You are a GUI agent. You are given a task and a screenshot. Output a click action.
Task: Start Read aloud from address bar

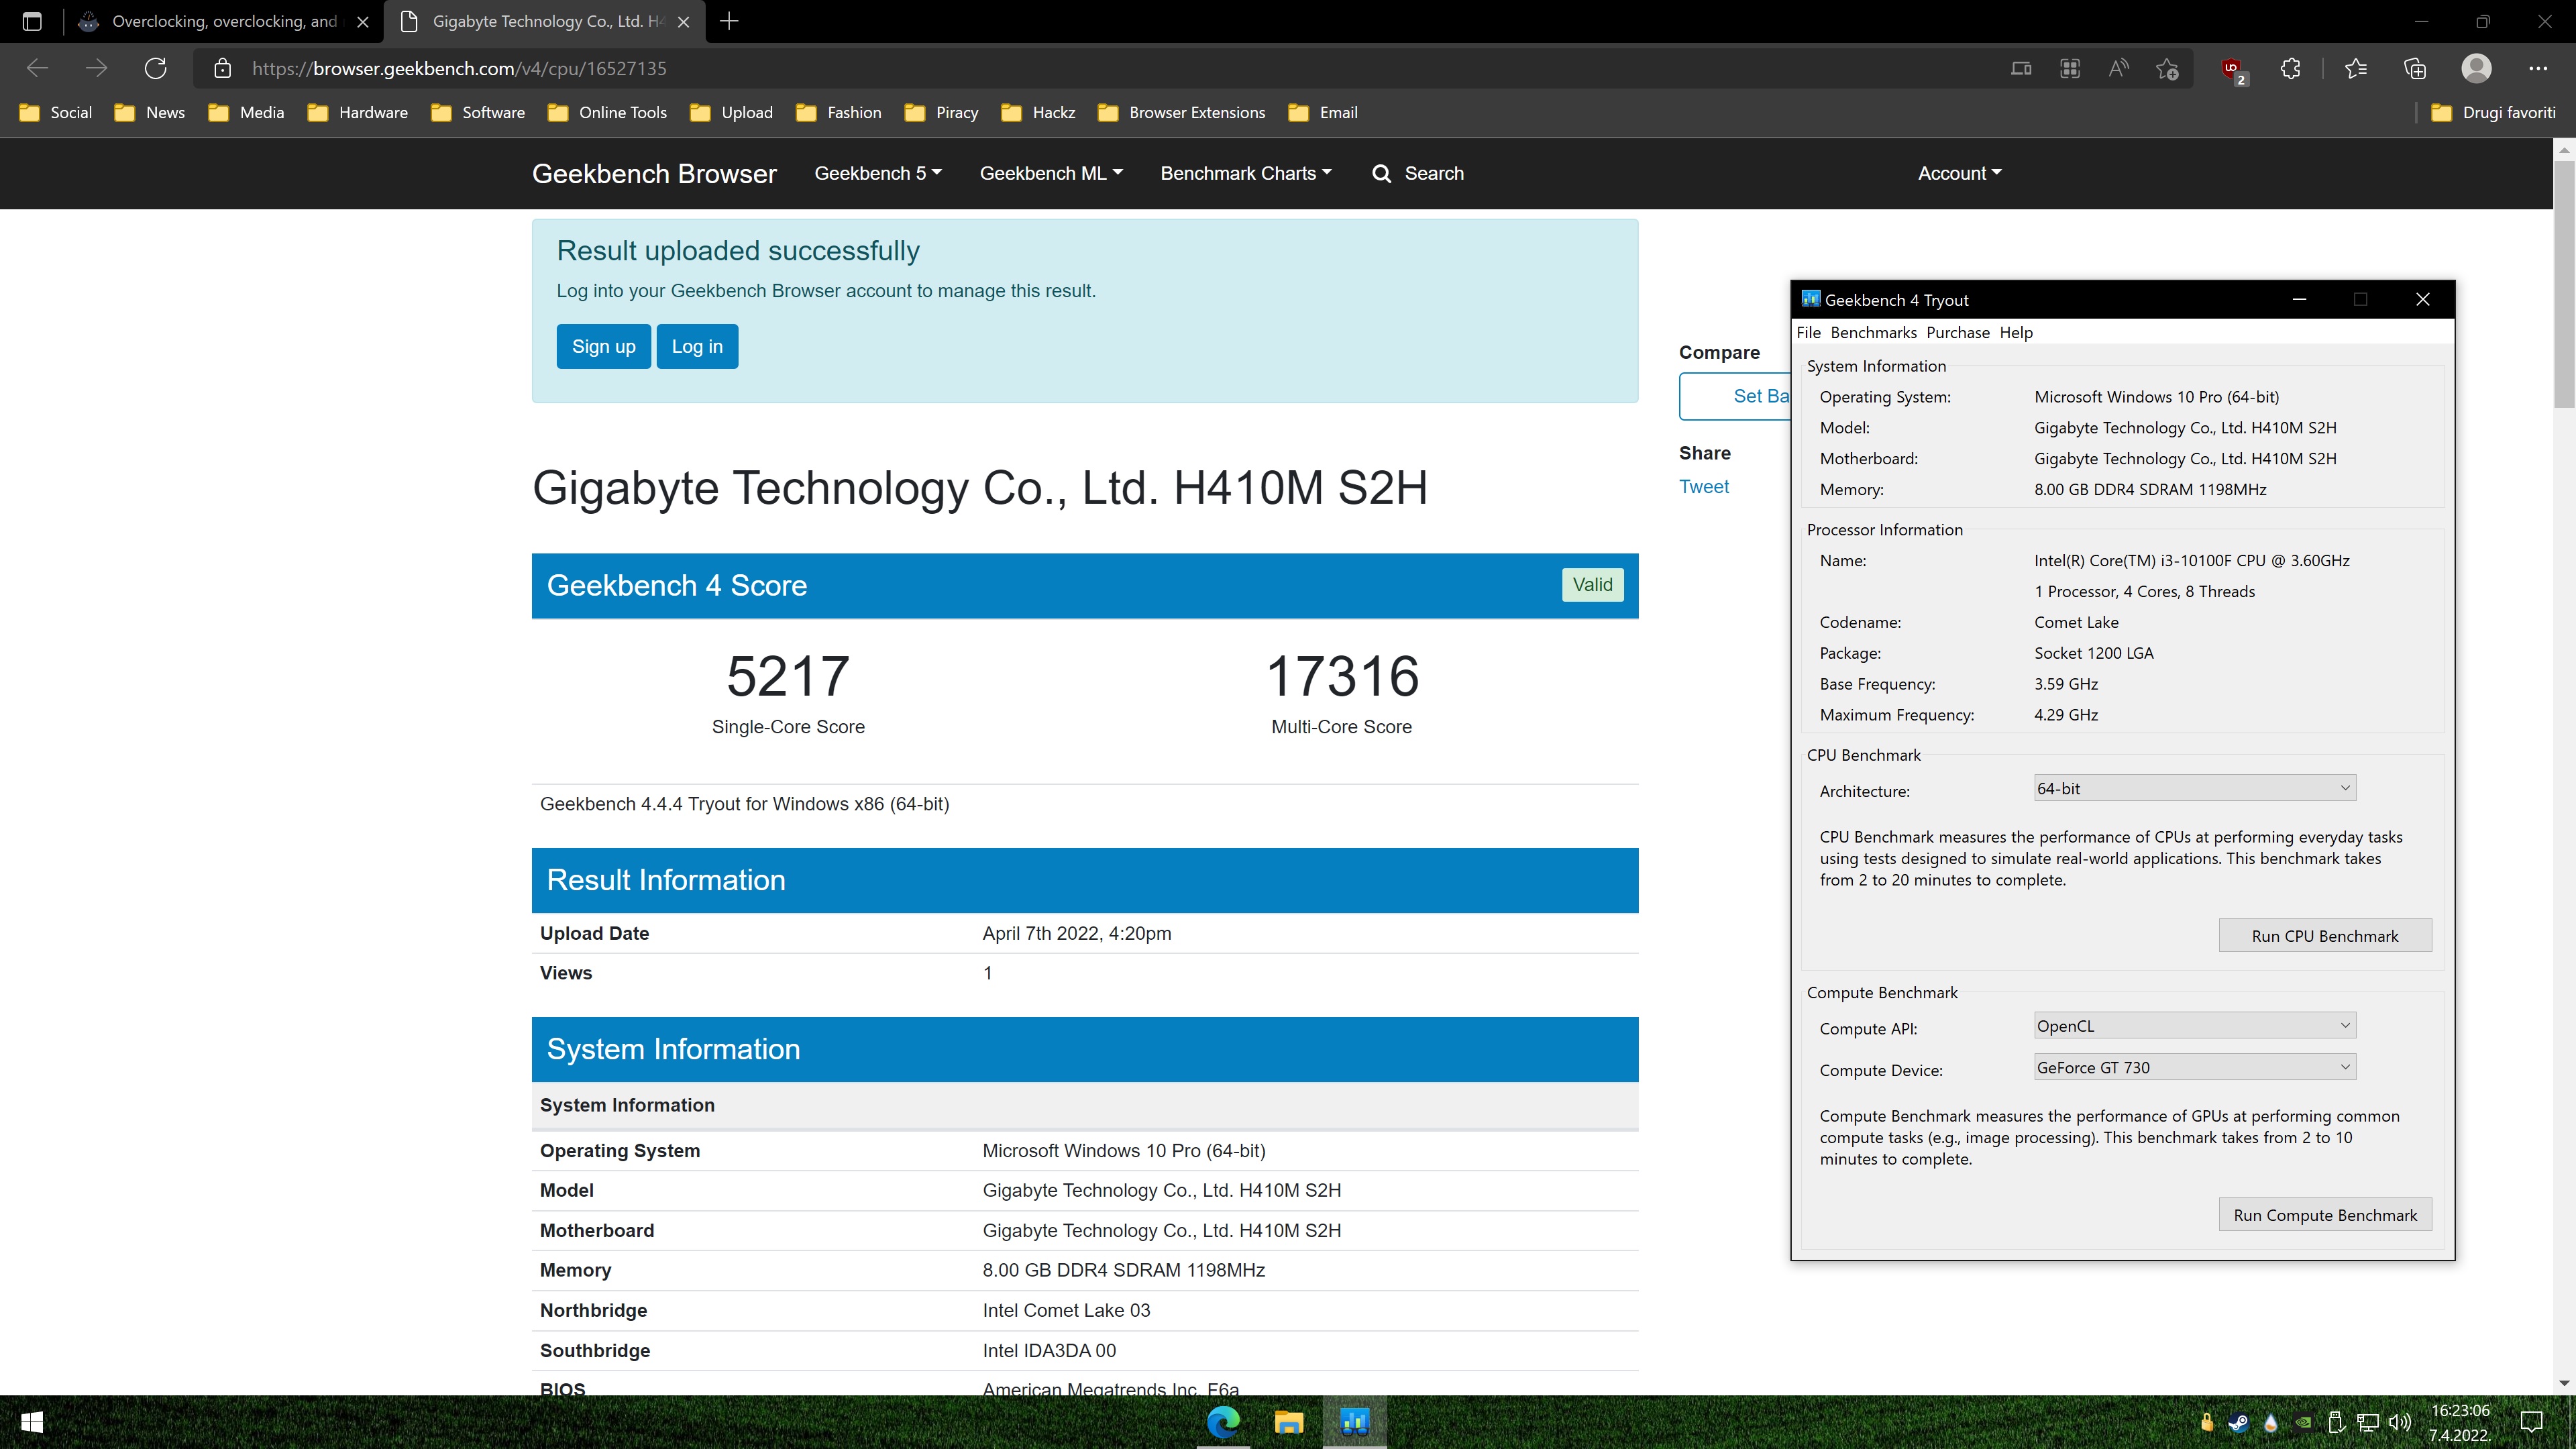click(2118, 68)
